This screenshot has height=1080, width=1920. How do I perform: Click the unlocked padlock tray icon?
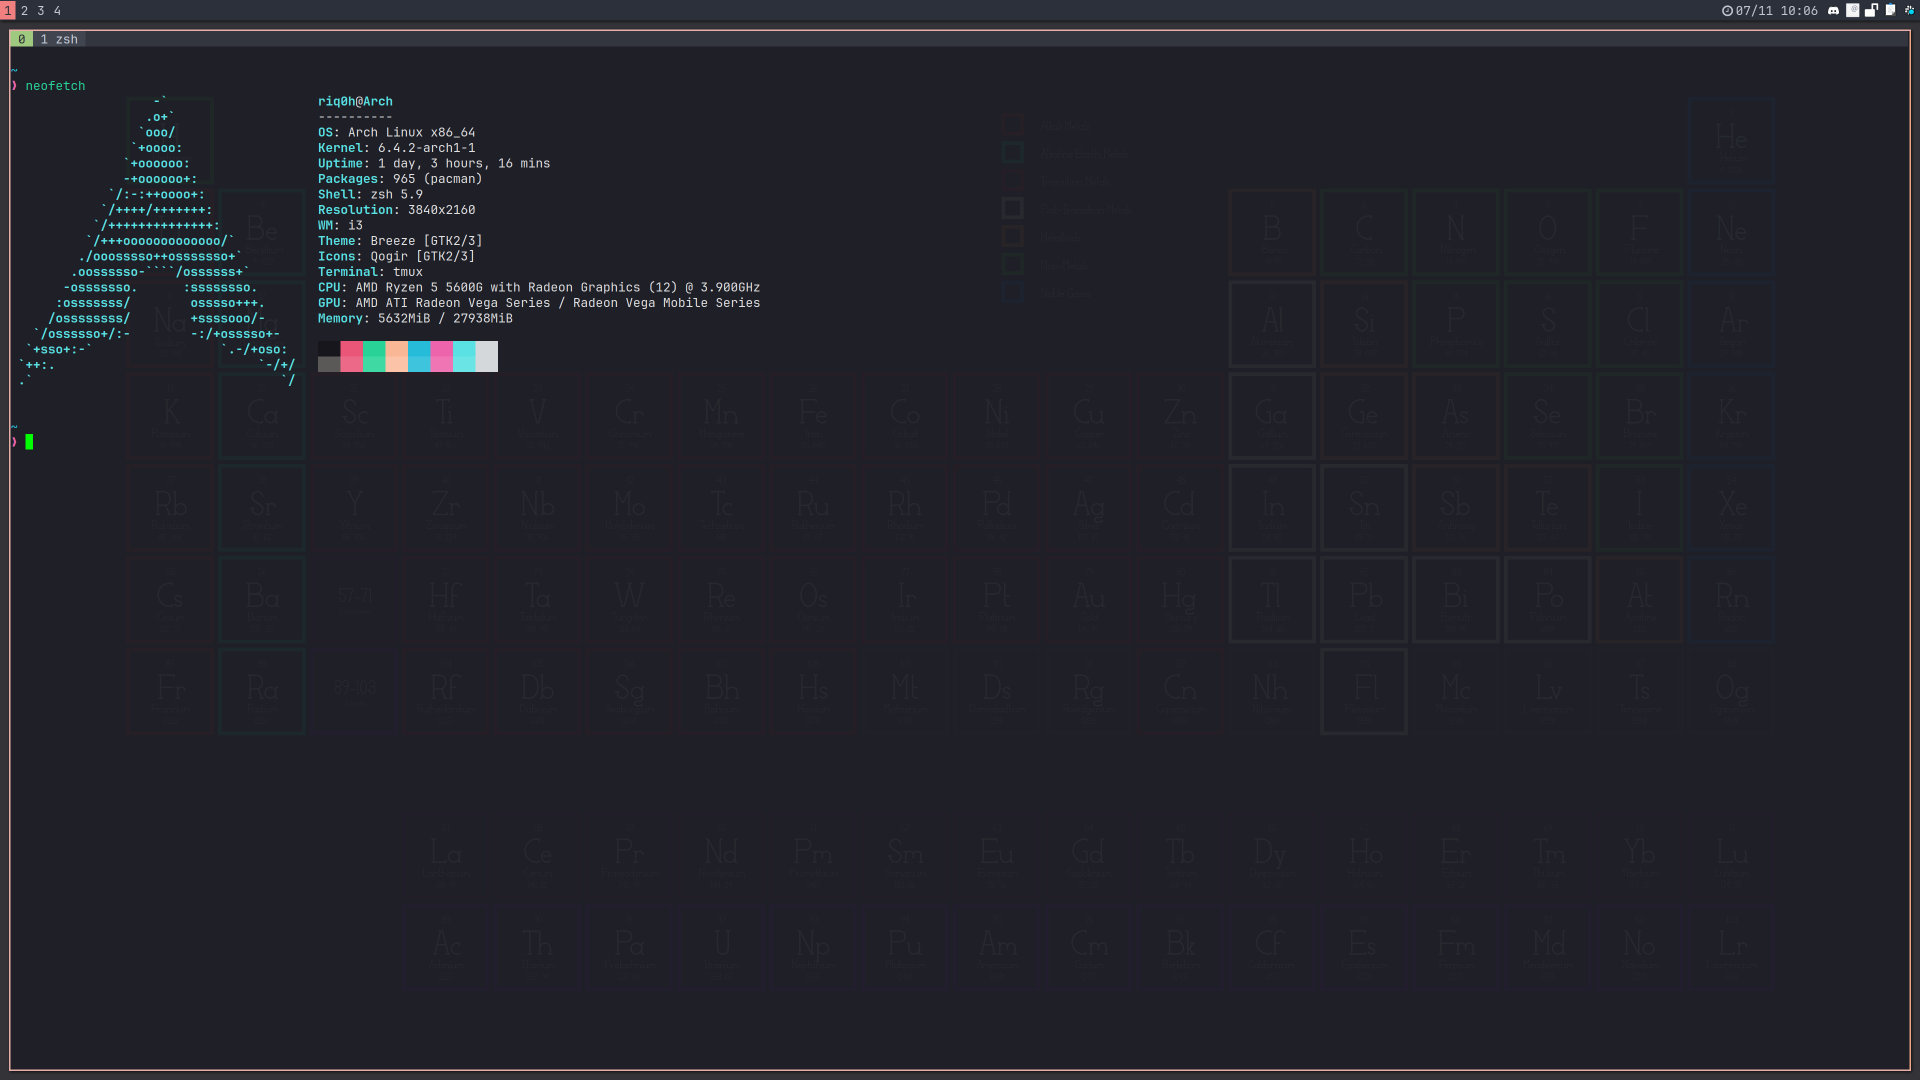coord(1871,11)
